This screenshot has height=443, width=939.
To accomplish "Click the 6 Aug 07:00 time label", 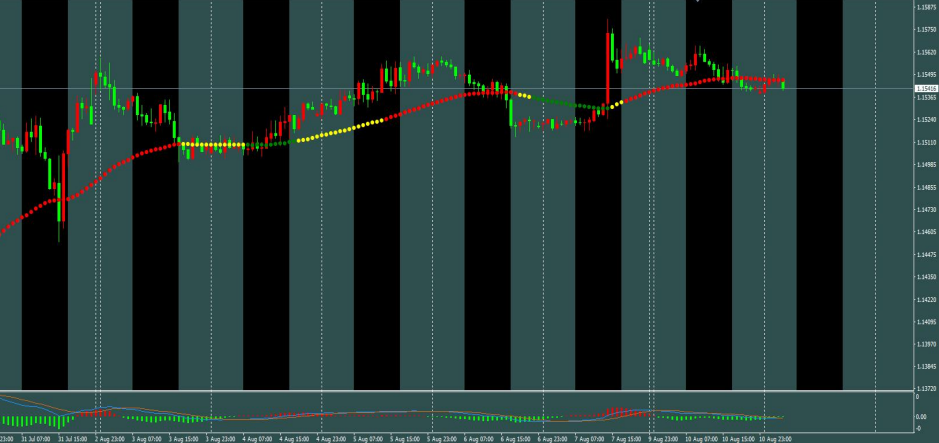I will tap(478, 439).
